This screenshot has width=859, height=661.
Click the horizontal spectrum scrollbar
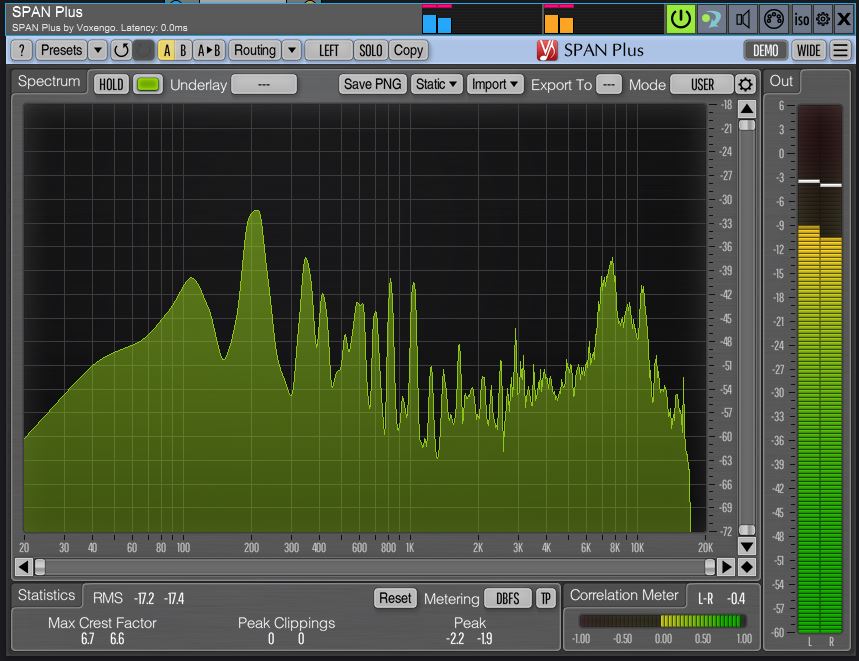pos(370,567)
